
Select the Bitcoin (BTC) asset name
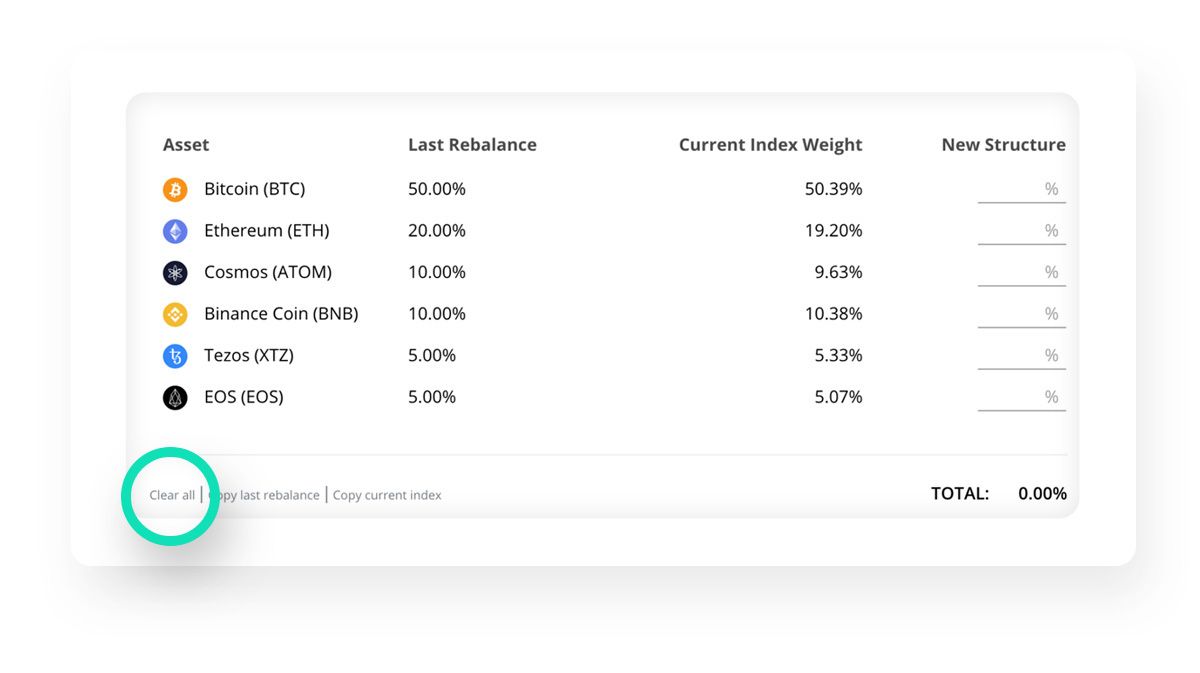tap(254, 189)
